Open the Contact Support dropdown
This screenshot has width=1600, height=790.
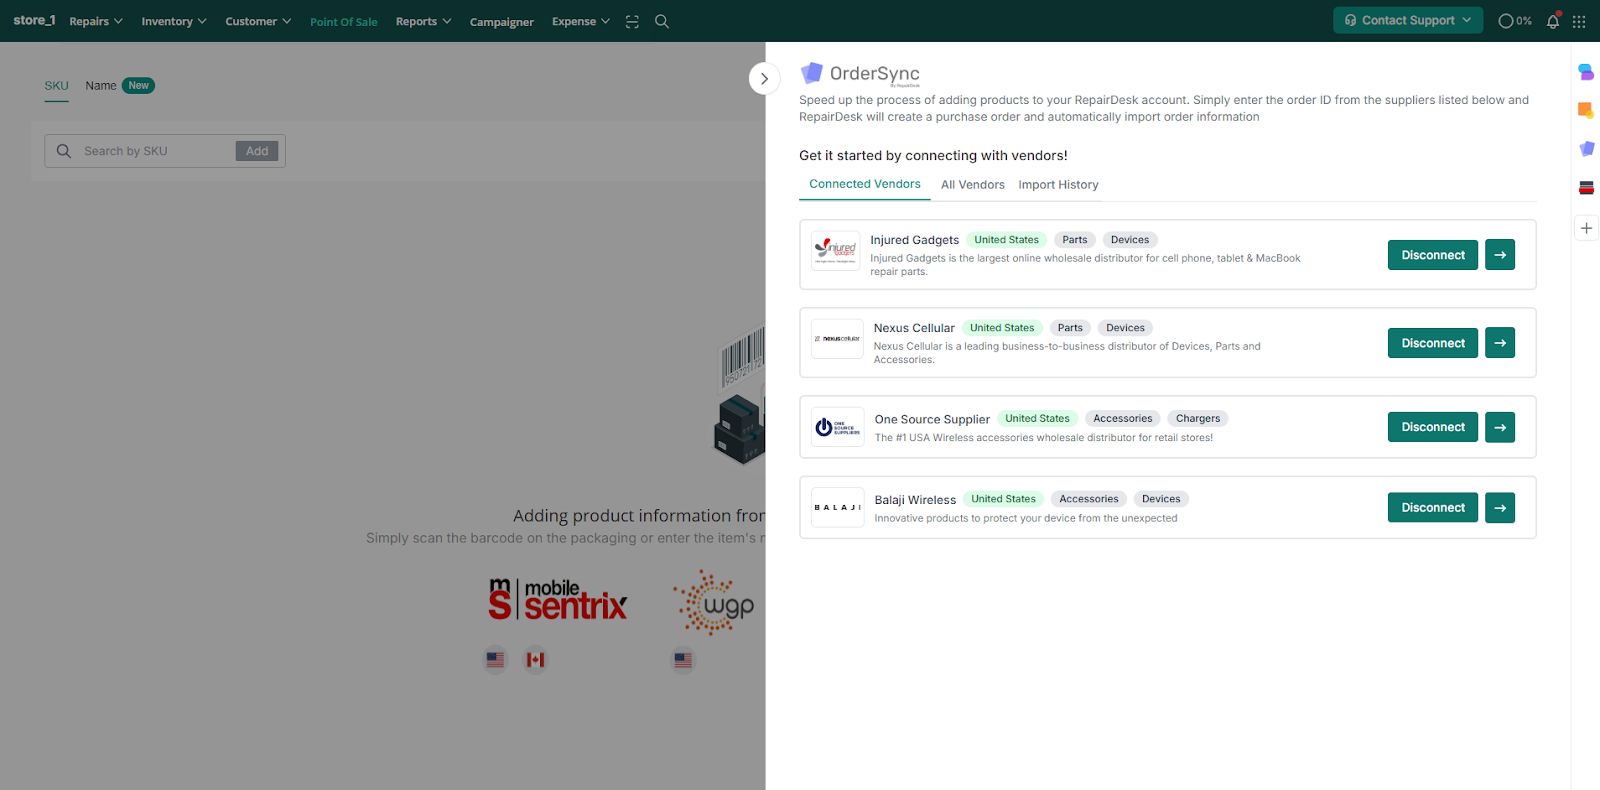coord(1407,20)
